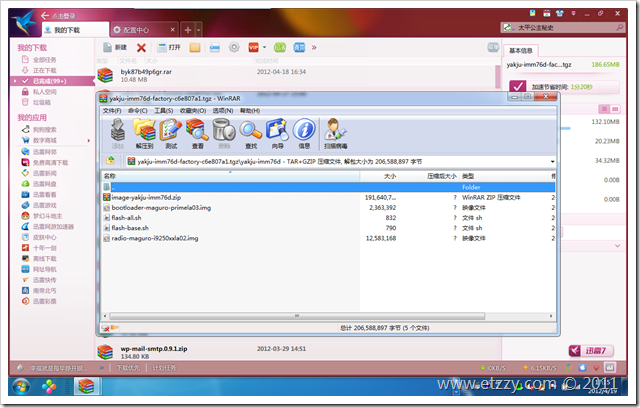Click the WinRAR horizontal scrollbar thumb
Image resolution: width=640 pixels, height=408 pixels.
click(297, 316)
